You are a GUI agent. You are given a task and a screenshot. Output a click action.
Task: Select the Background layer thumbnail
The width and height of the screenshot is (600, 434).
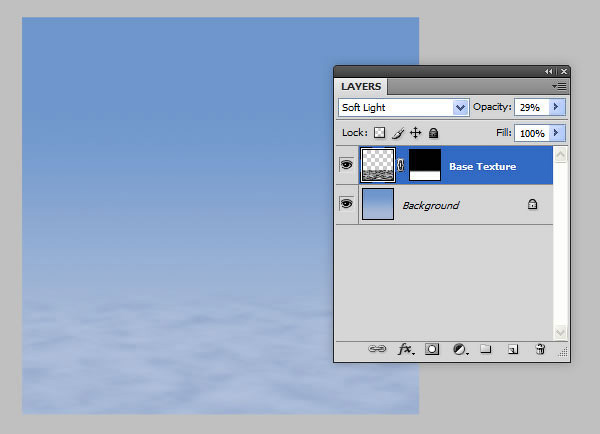point(378,204)
